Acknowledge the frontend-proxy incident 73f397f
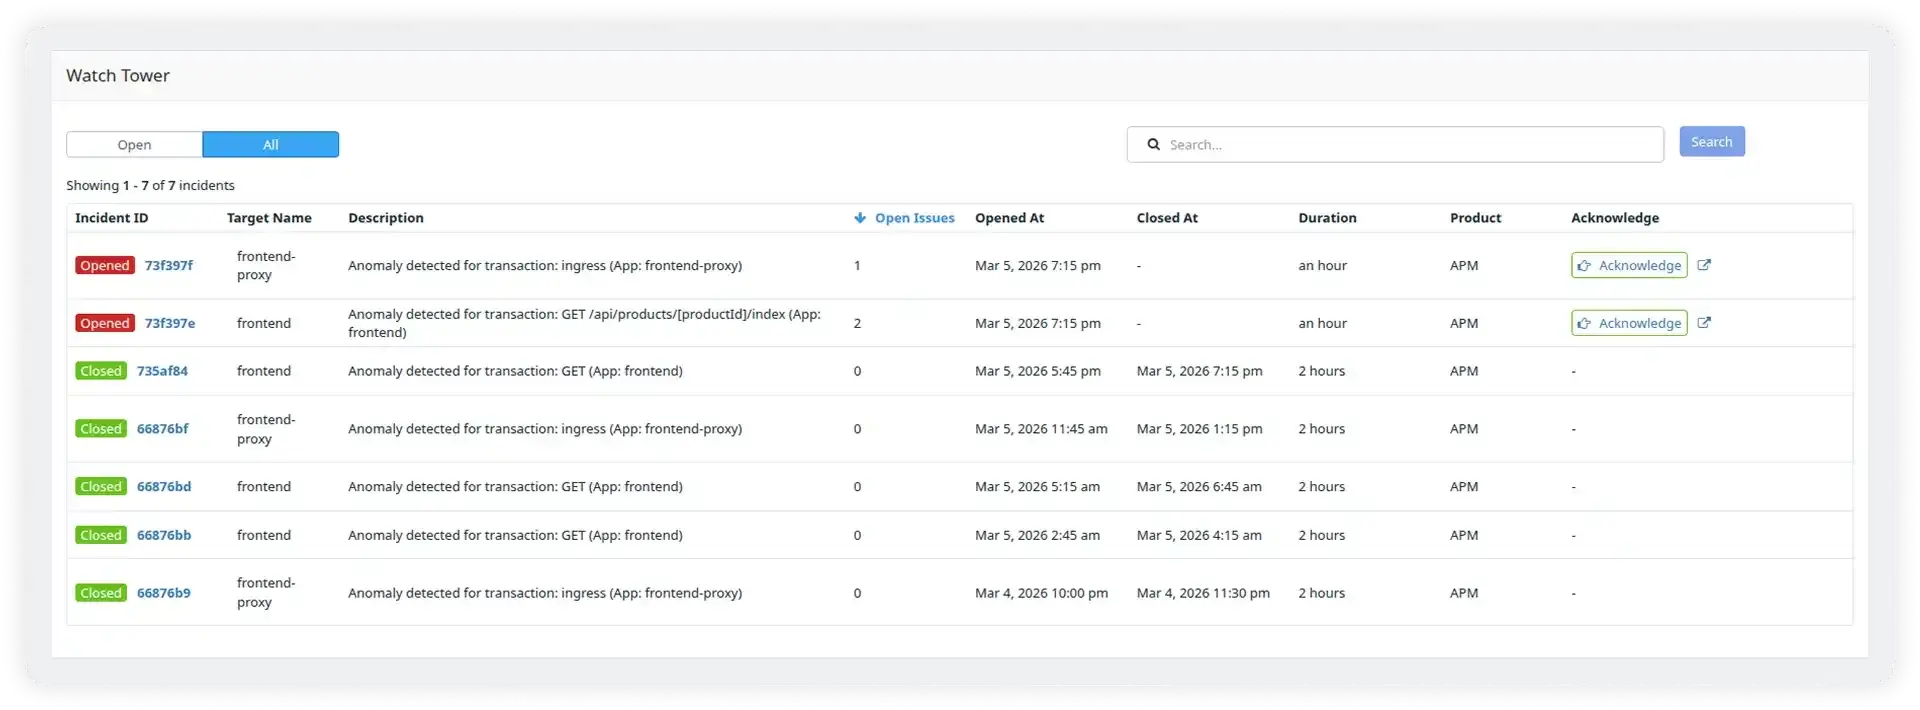Viewport: 1920px width, 710px height. 1628,265
